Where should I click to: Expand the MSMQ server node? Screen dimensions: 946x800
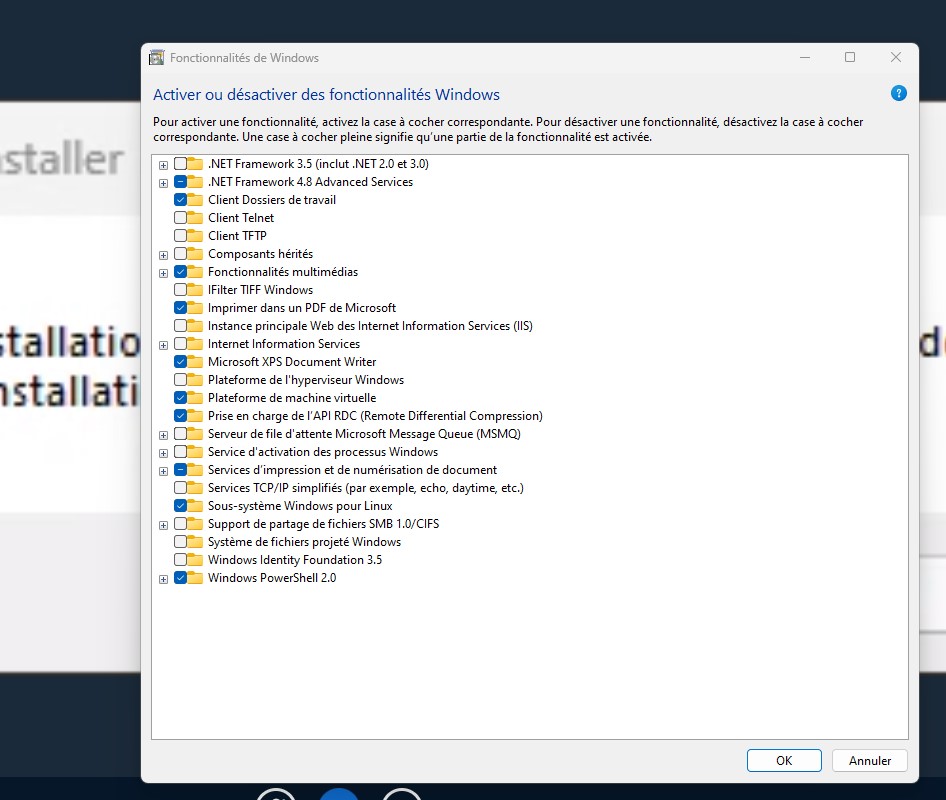point(163,435)
